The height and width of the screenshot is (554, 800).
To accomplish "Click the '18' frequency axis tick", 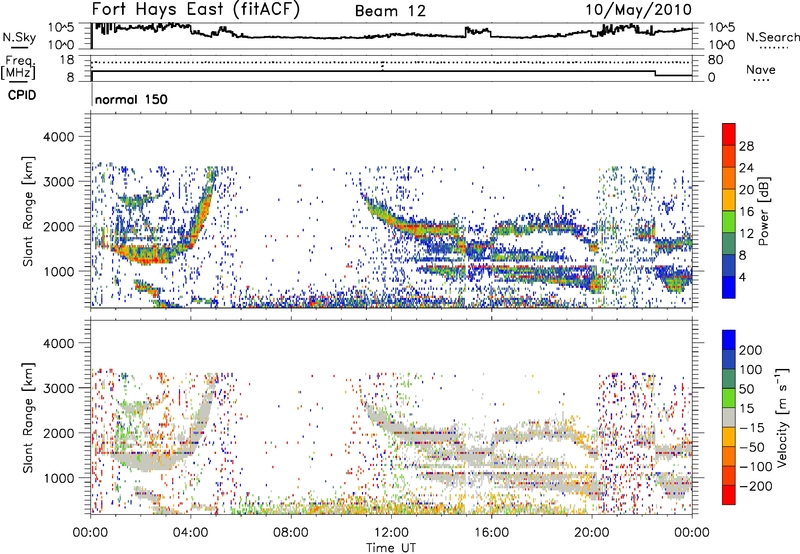I will [67, 60].
